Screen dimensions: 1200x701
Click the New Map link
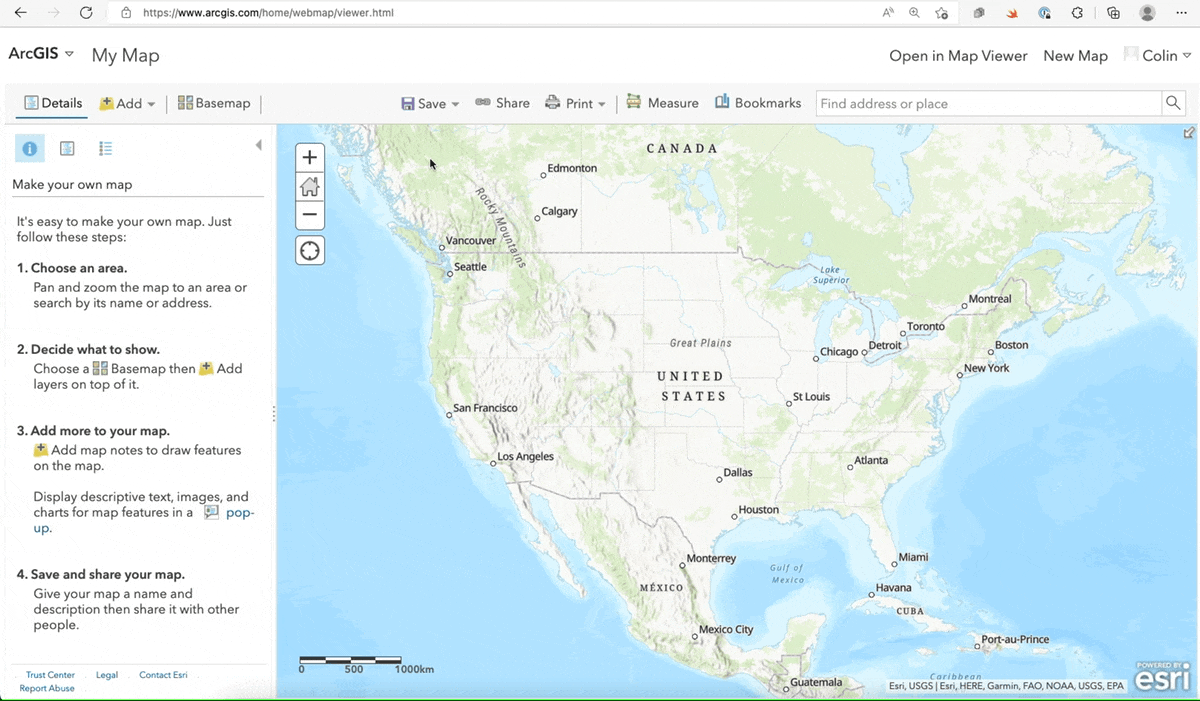click(1075, 56)
